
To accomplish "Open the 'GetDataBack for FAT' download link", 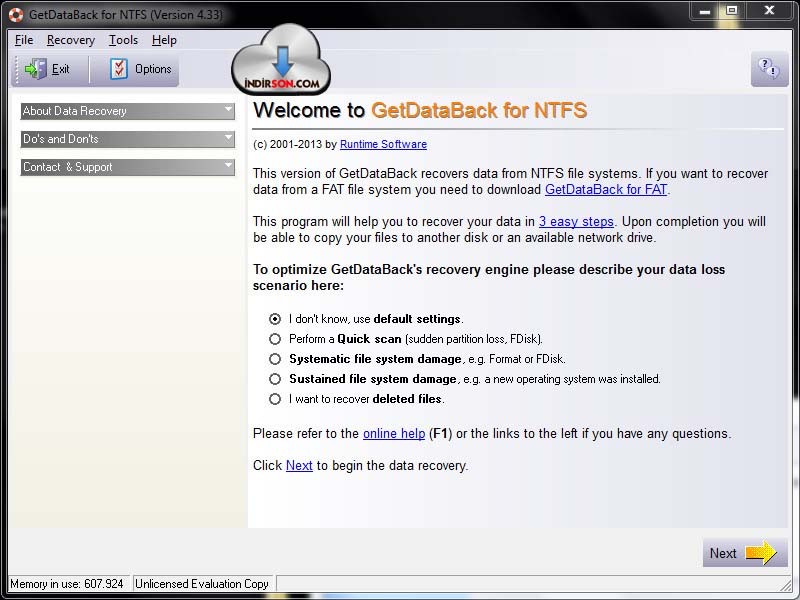I will click(x=606, y=189).
